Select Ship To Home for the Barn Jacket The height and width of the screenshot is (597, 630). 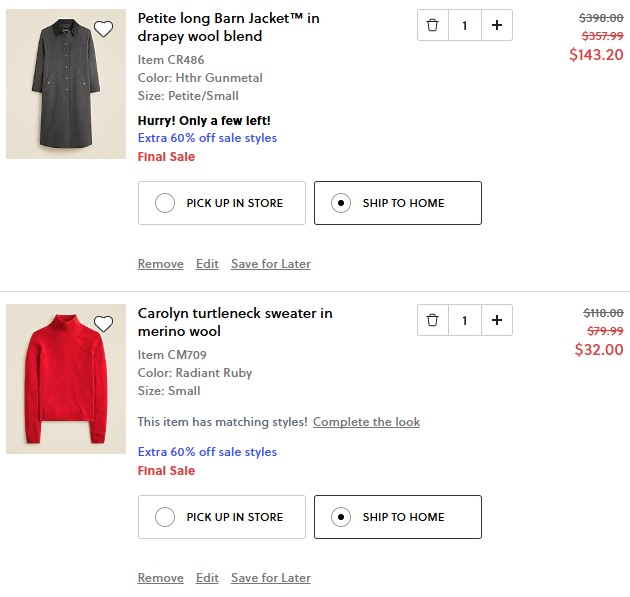coord(397,203)
